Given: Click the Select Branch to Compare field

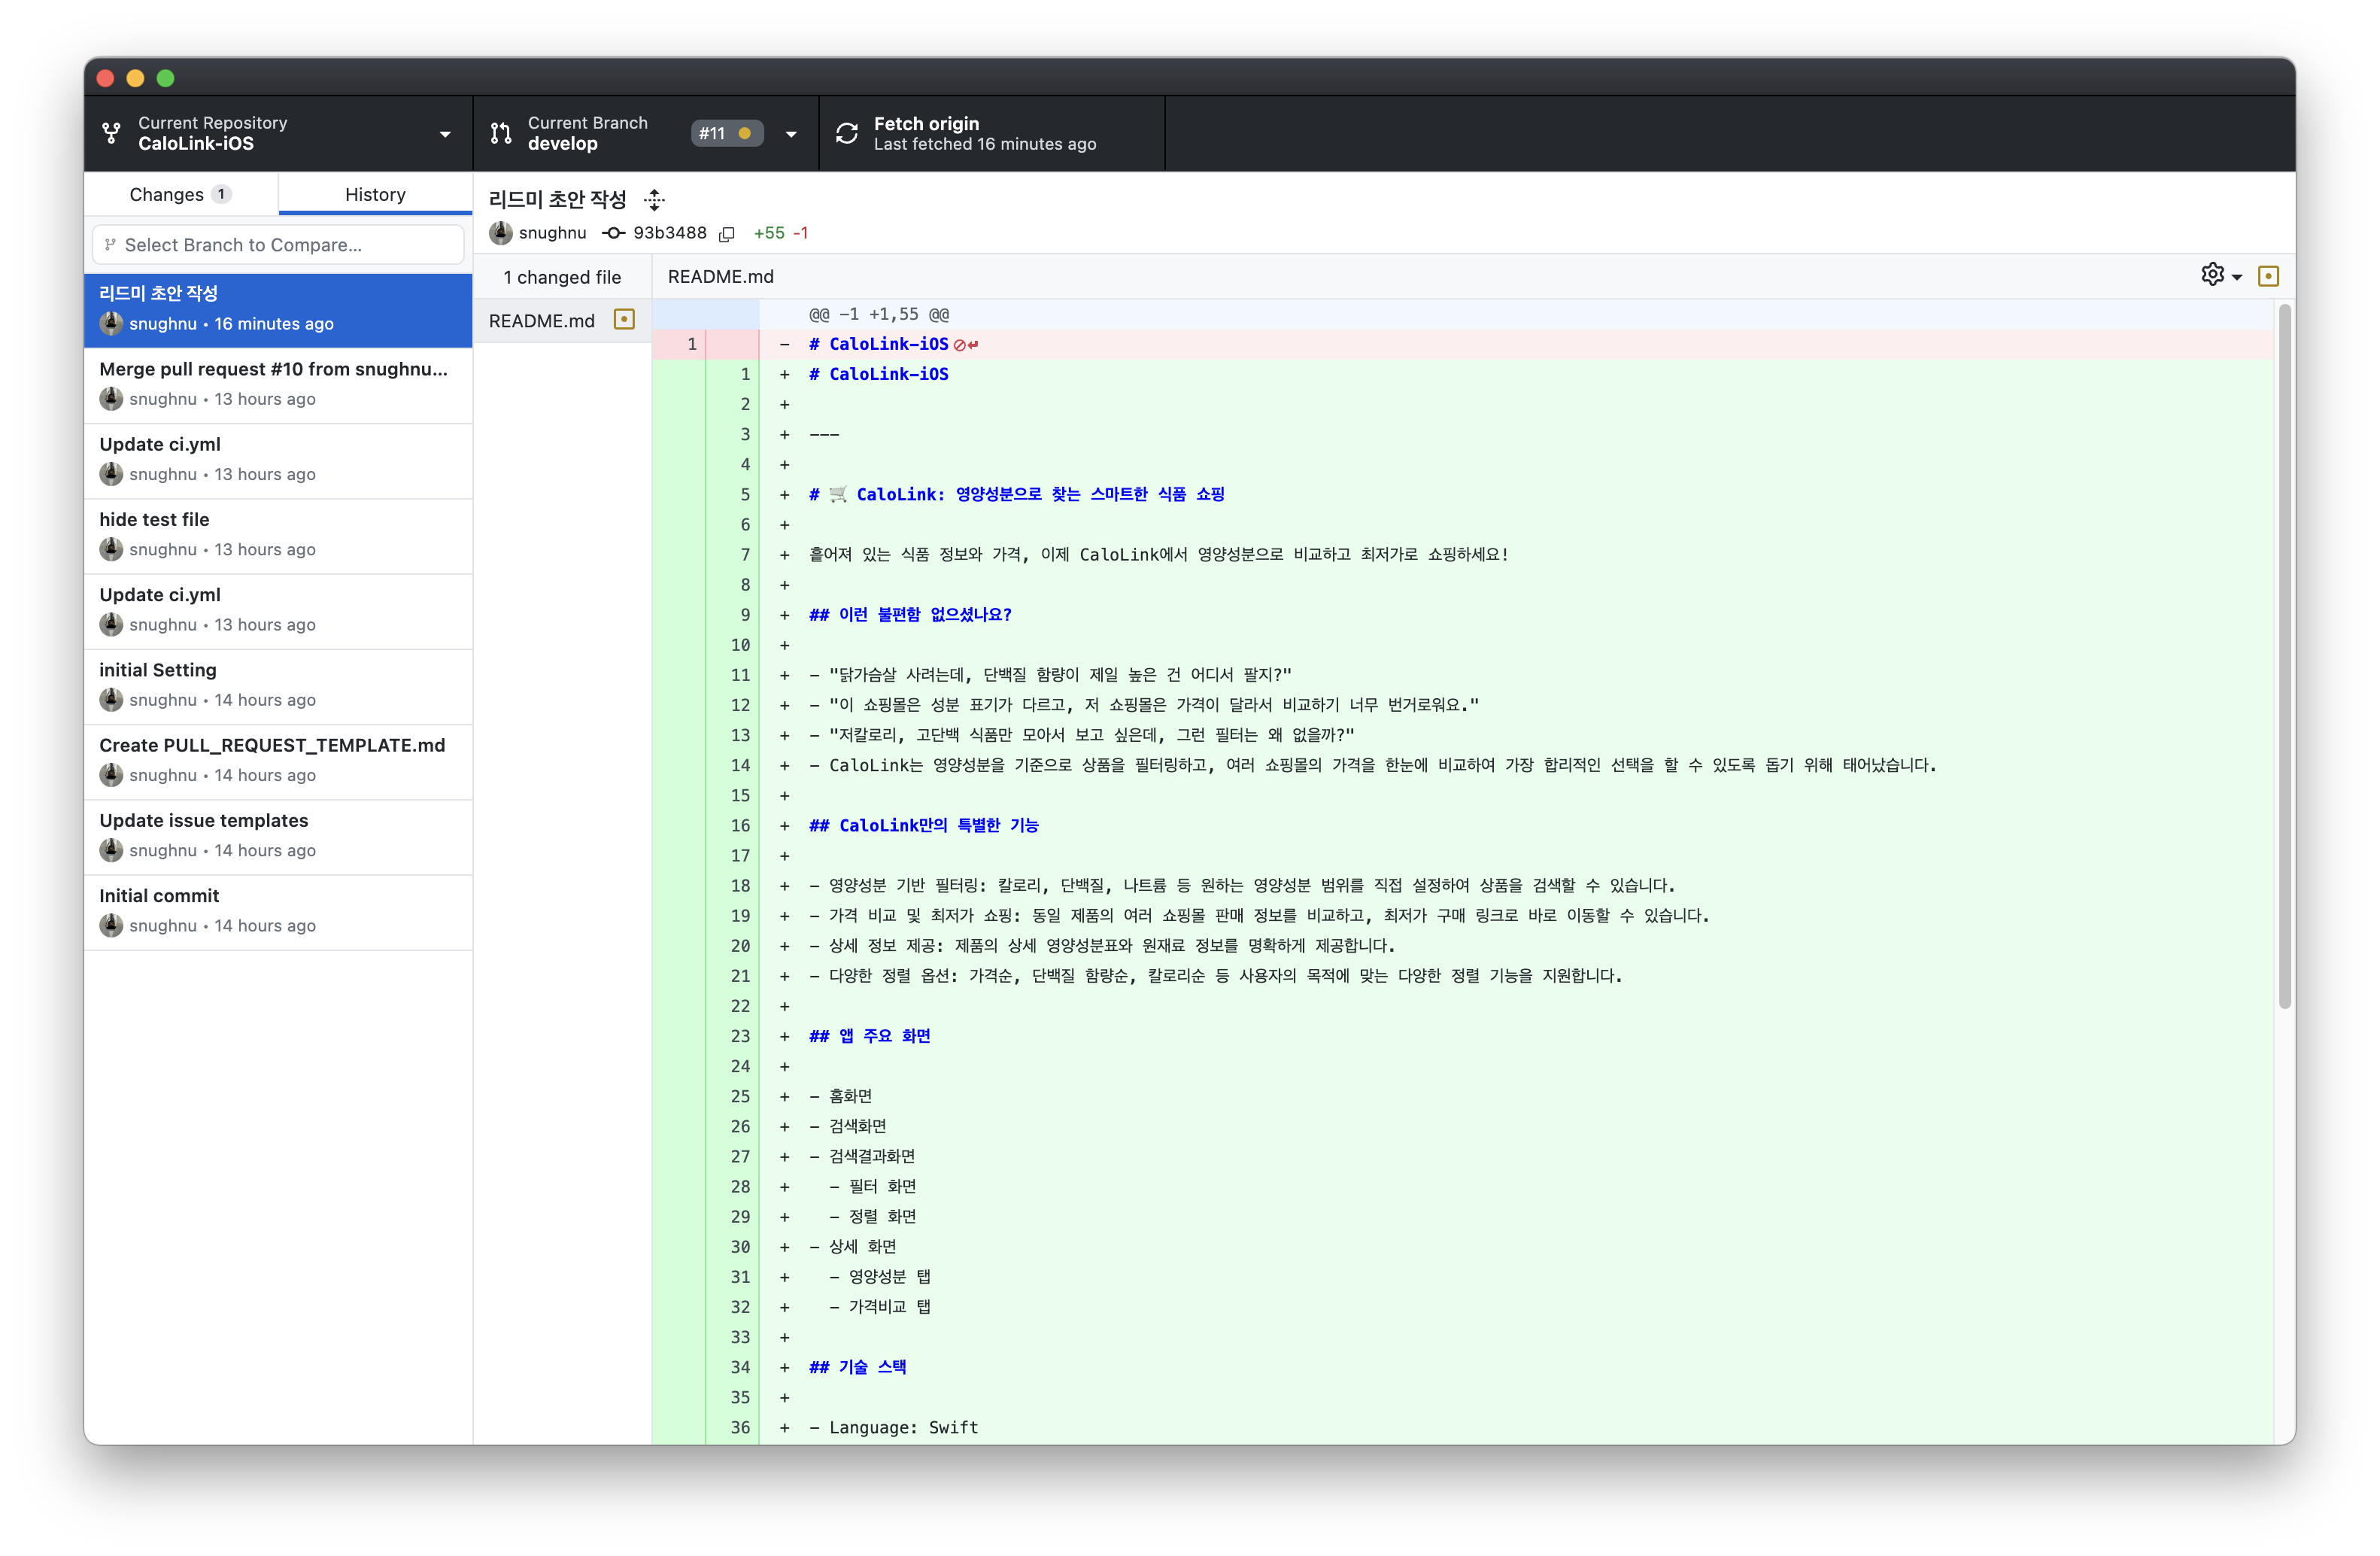Looking at the screenshot, I should pyautogui.click(x=278, y=245).
